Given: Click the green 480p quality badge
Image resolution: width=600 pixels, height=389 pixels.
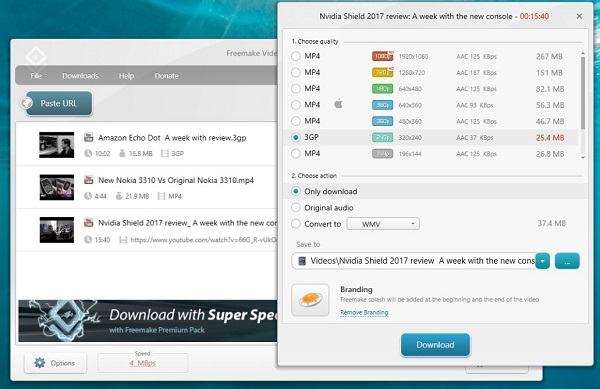Looking at the screenshot, I should pyautogui.click(x=383, y=89).
